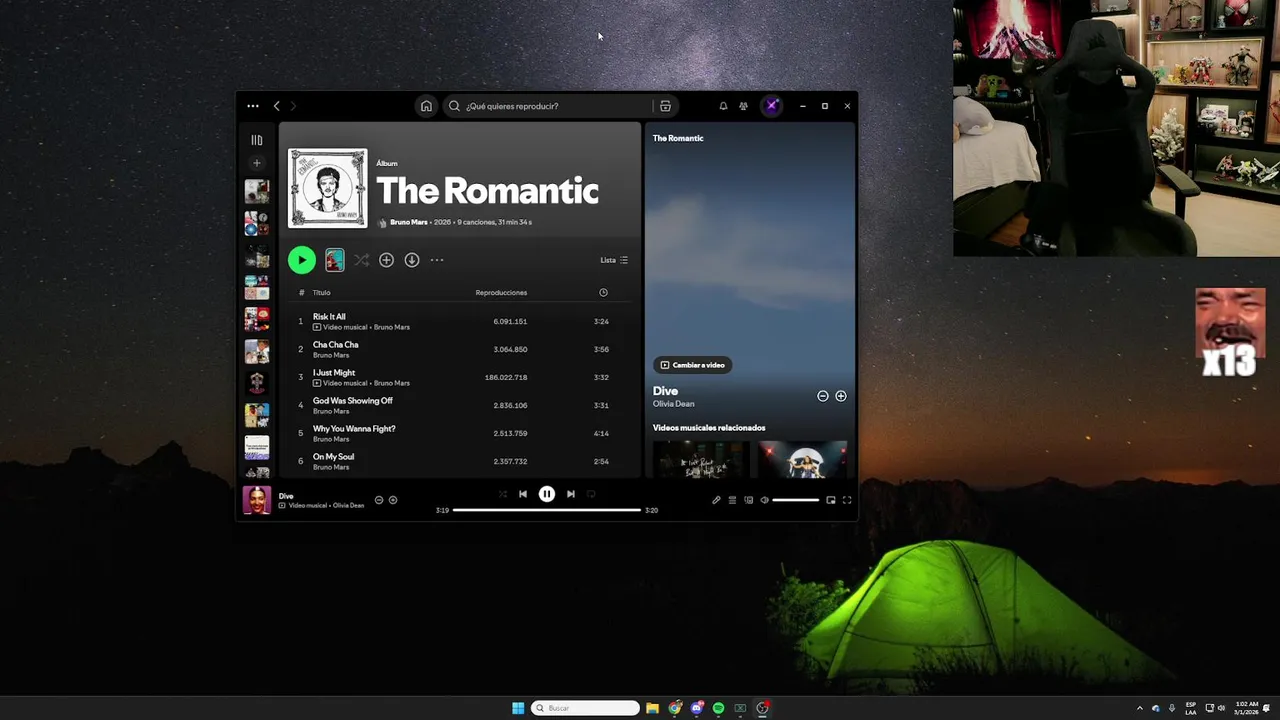Open the Windows Start button
1280x720 pixels.
point(518,708)
